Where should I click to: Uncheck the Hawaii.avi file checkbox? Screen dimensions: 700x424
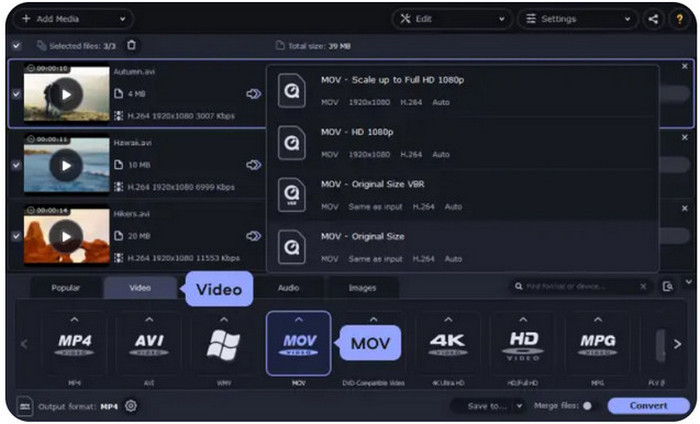click(x=17, y=165)
